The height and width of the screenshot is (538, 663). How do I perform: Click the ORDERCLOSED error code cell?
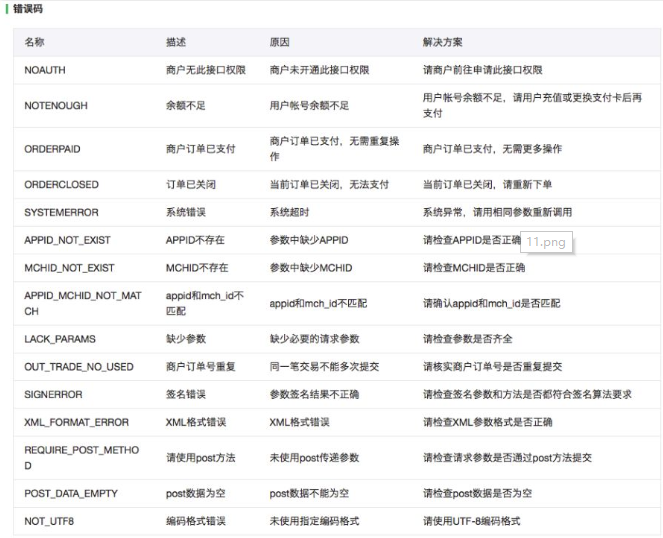61,185
